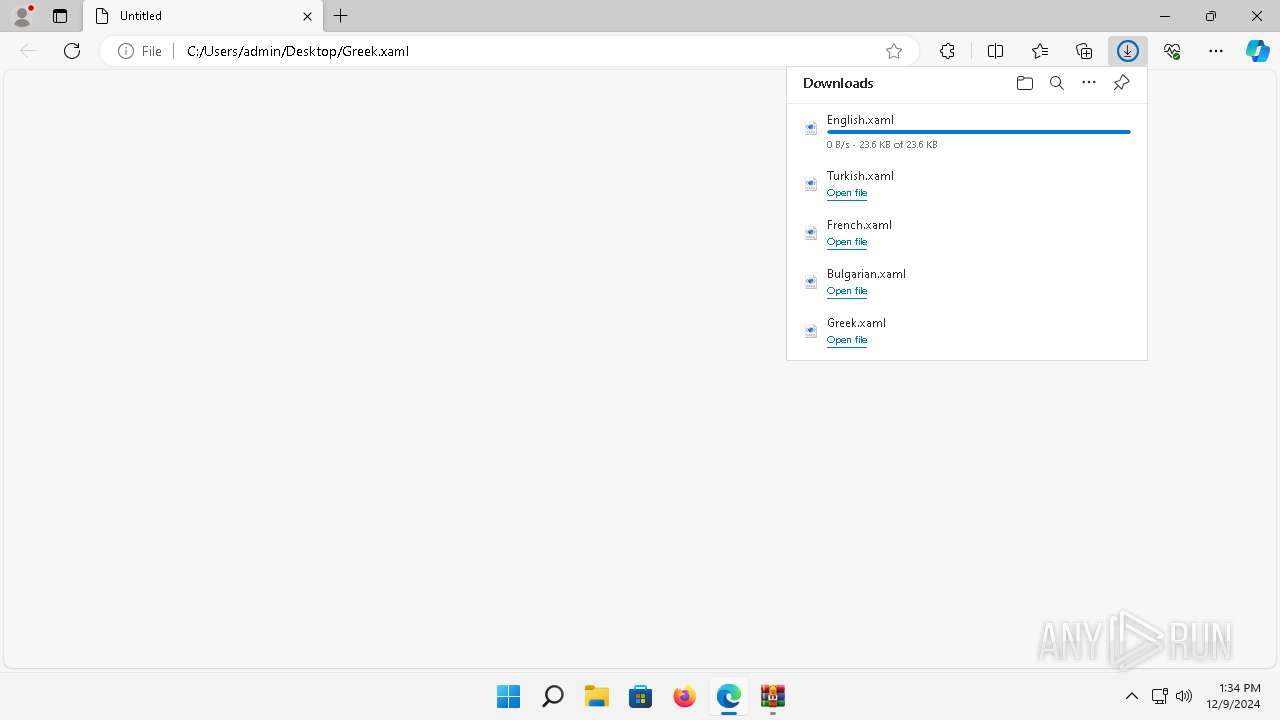Open the Extensions puzzle icon

pos(947,51)
